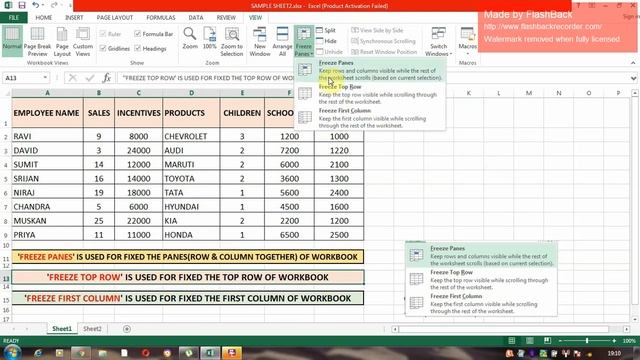Open Page Layout view from ribbon
Image resolution: width=640 pixels, height=360 pixels.
click(x=62, y=42)
